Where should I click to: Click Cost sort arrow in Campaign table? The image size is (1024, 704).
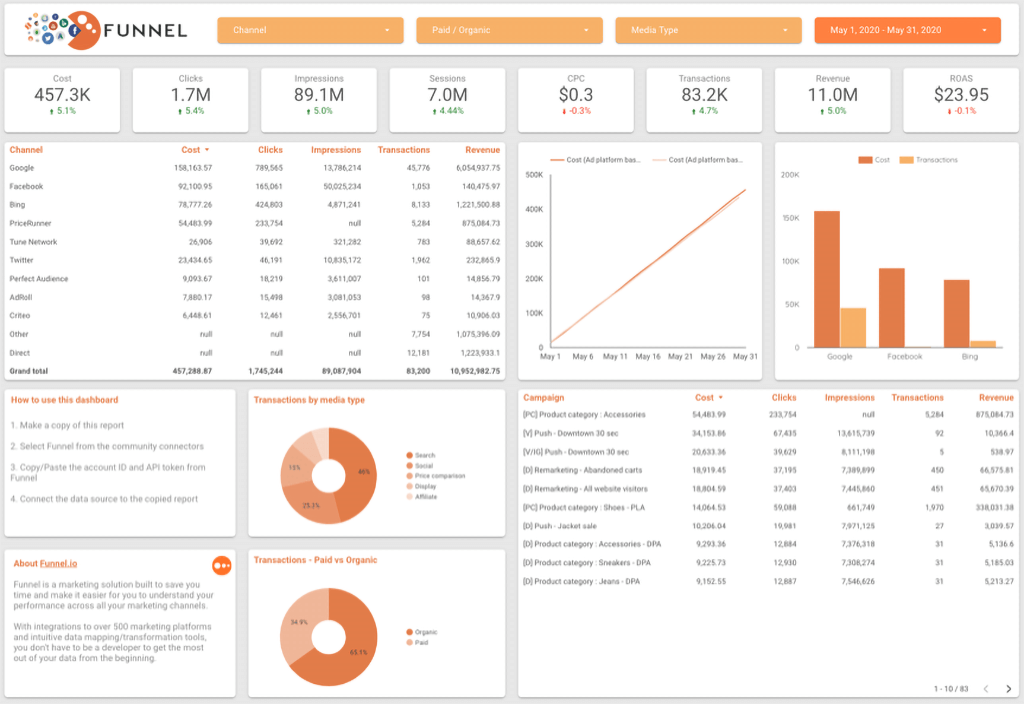[720, 398]
